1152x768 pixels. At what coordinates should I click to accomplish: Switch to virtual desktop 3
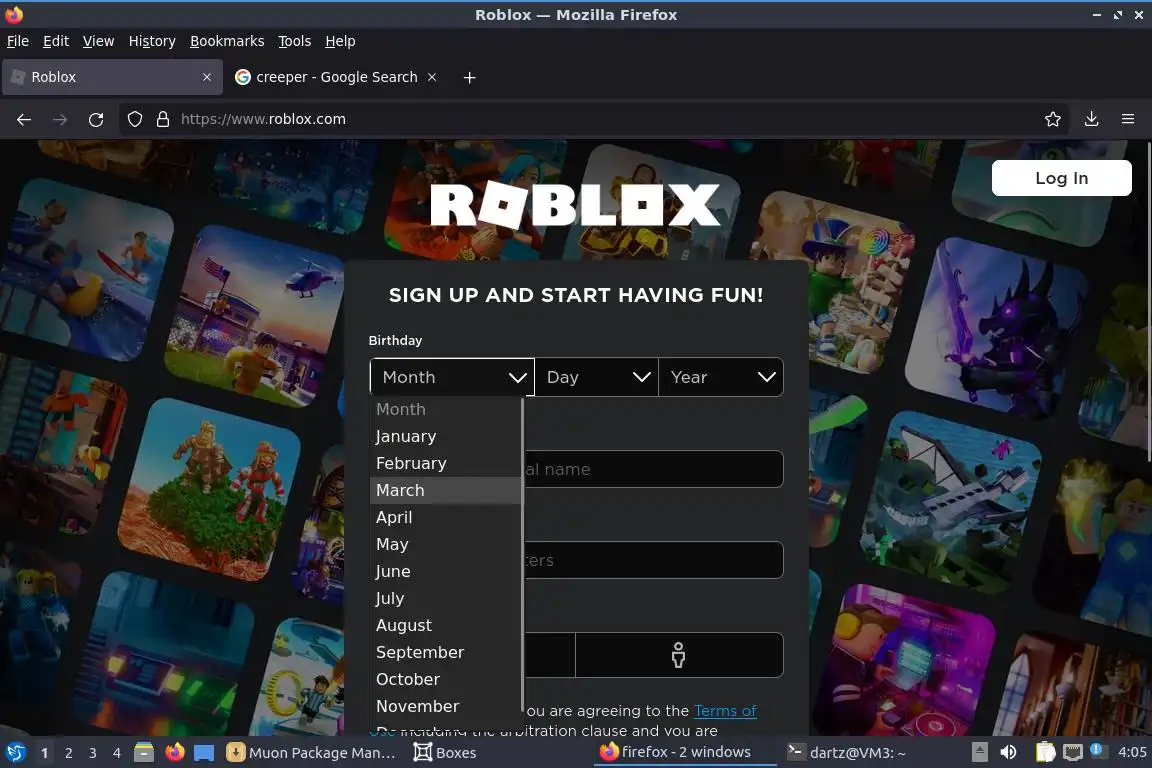click(93, 753)
